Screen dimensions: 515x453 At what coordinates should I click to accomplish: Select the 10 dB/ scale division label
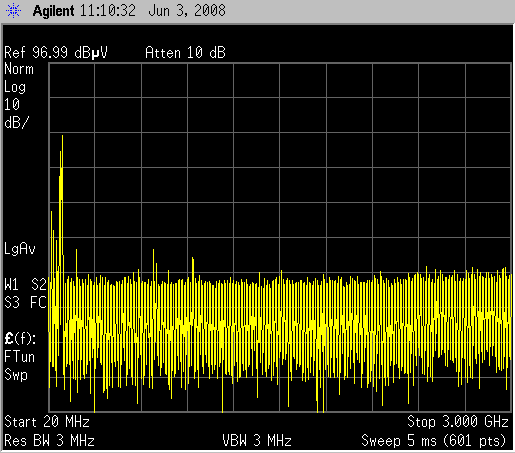17,114
